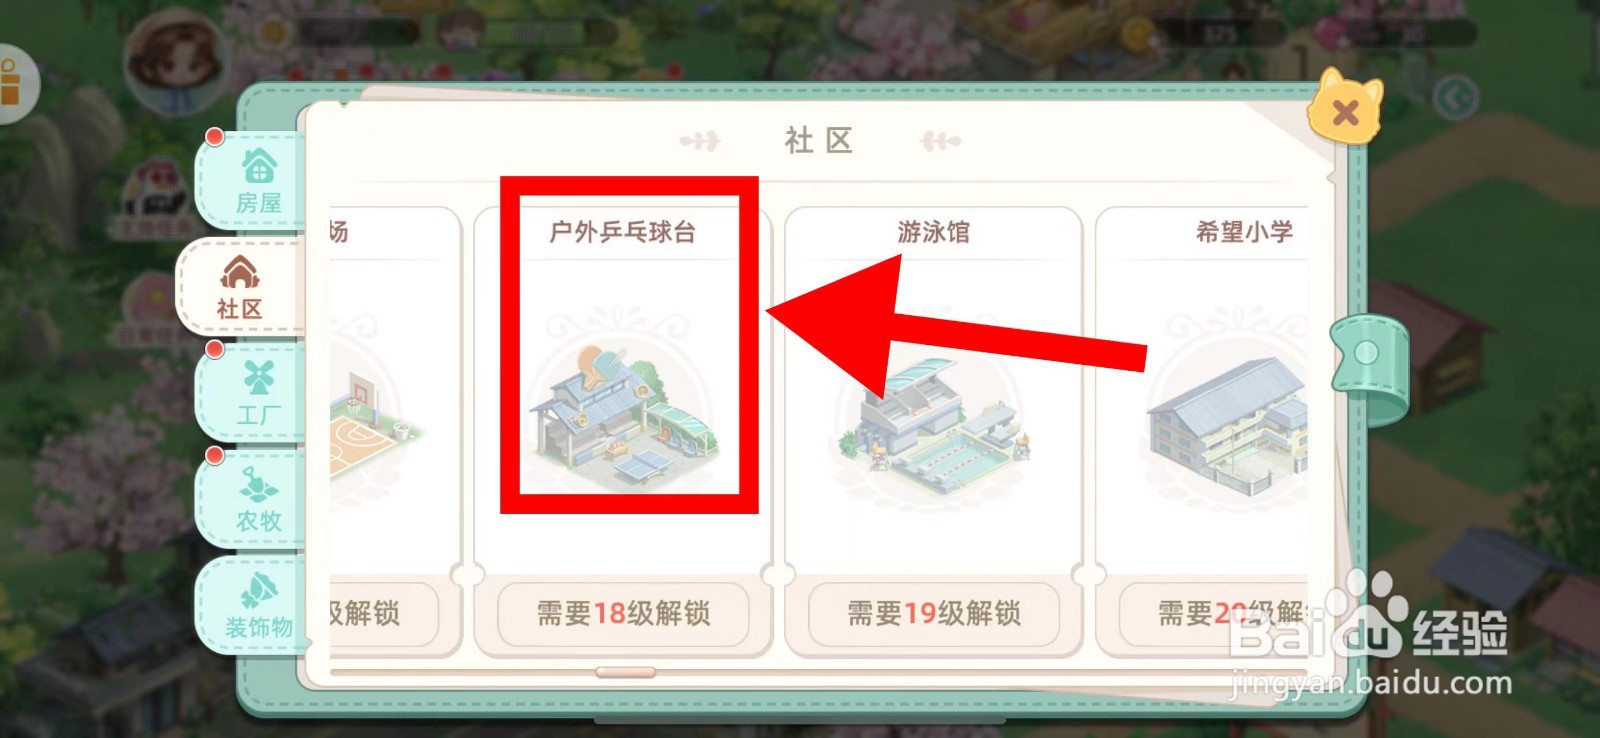Click the green back arrow icon

pyautogui.click(x=1455, y=98)
